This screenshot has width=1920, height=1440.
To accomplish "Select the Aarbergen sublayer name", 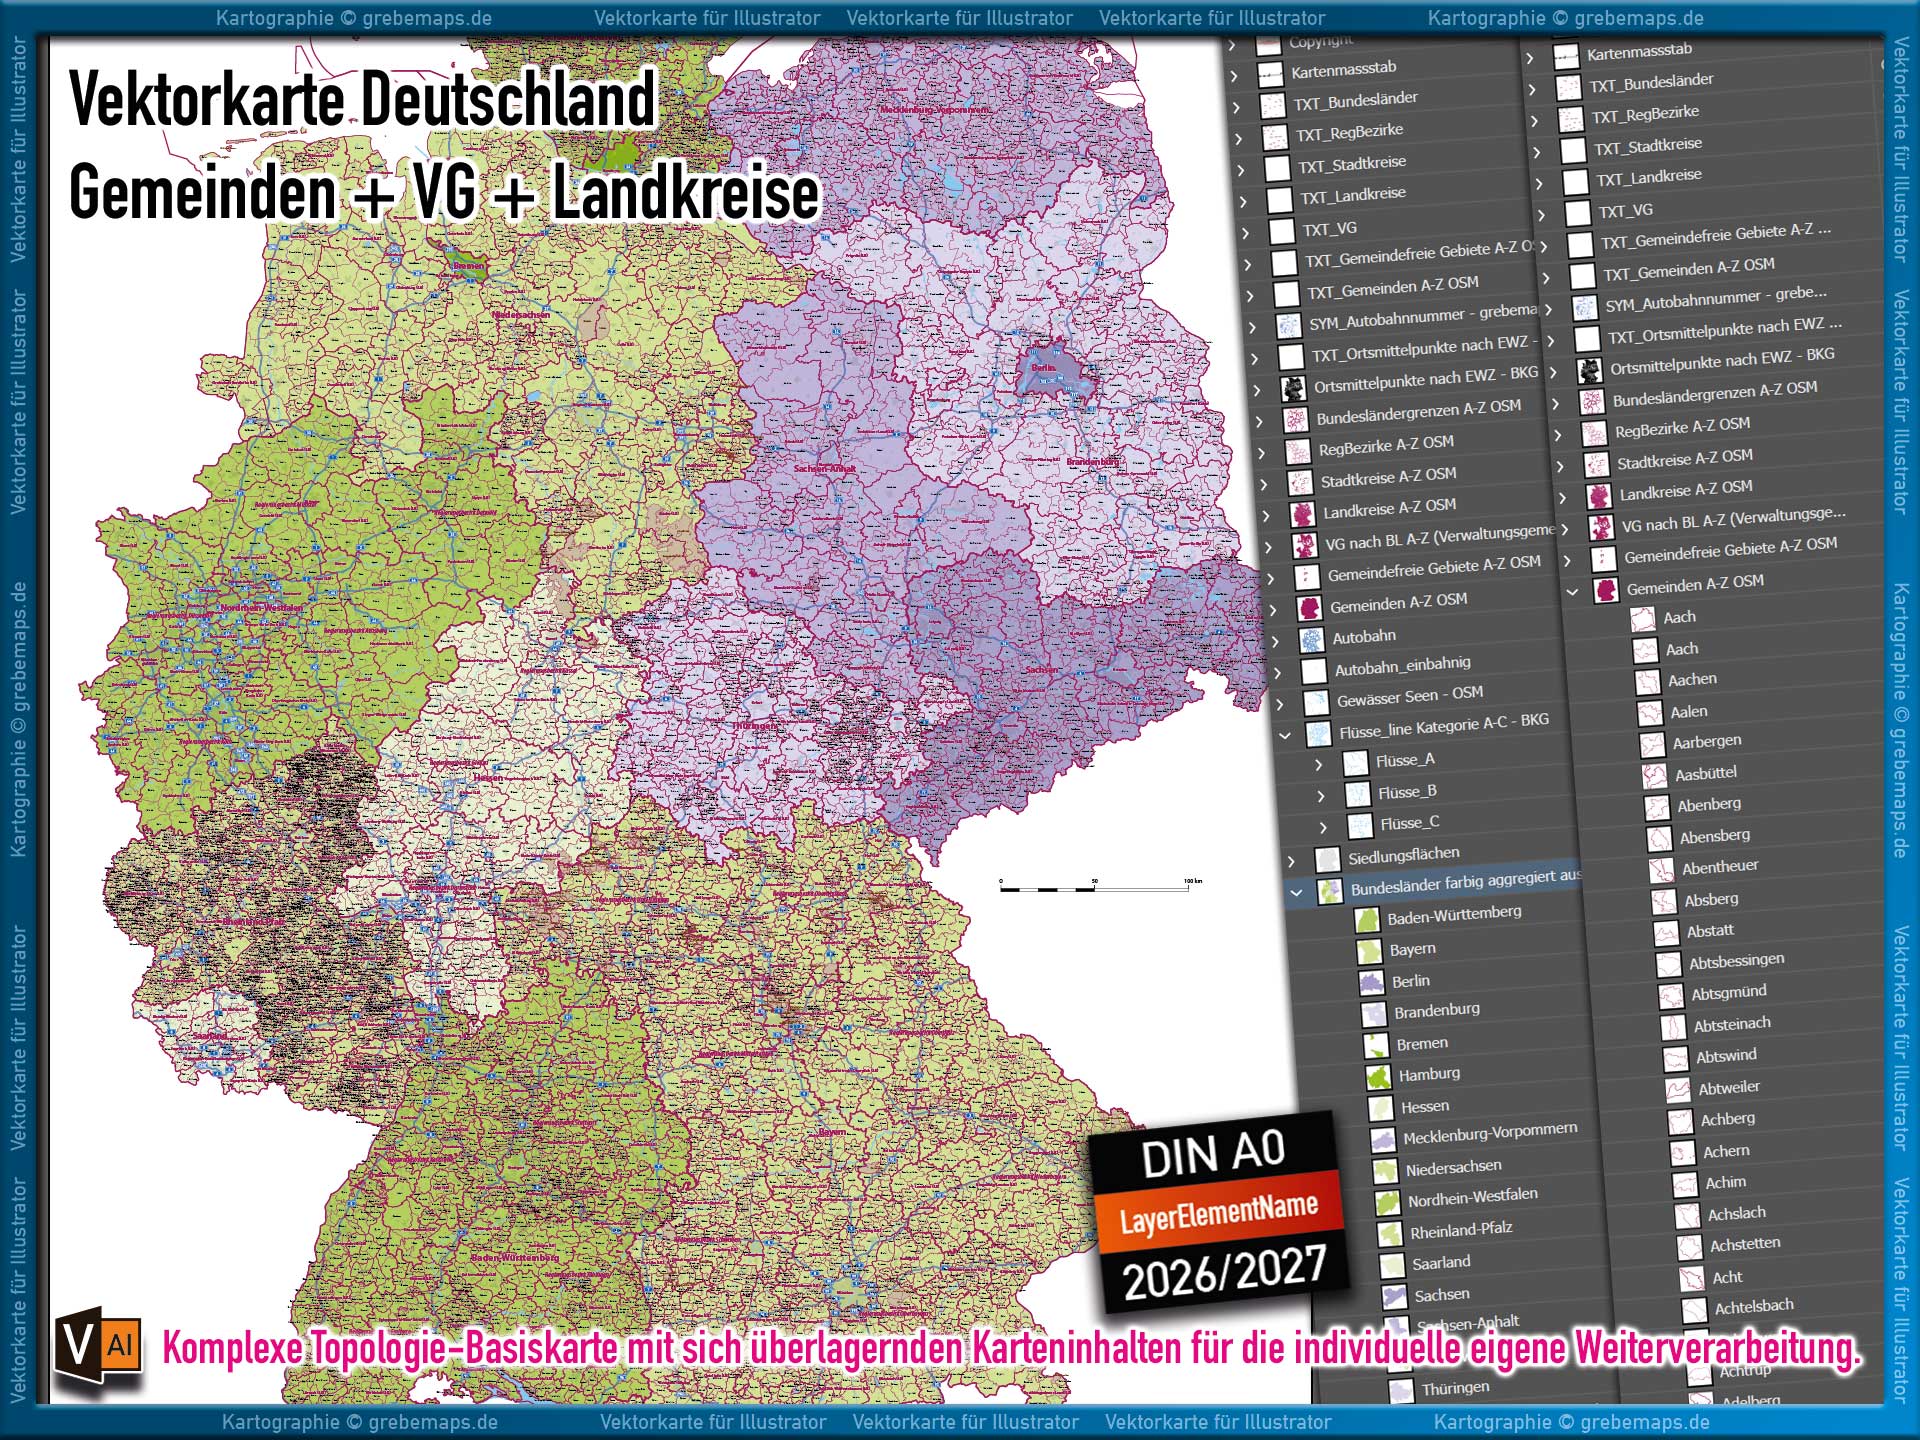I will [1707, 742].
